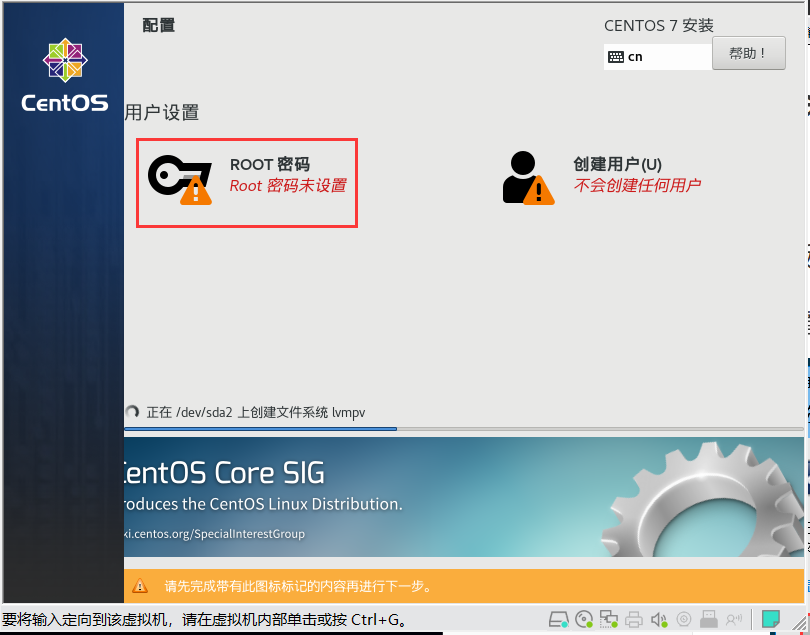The width and height of the screenshot is (810, 635).
Task: Click the VMware printer status icon
Action: pos(634,619)
